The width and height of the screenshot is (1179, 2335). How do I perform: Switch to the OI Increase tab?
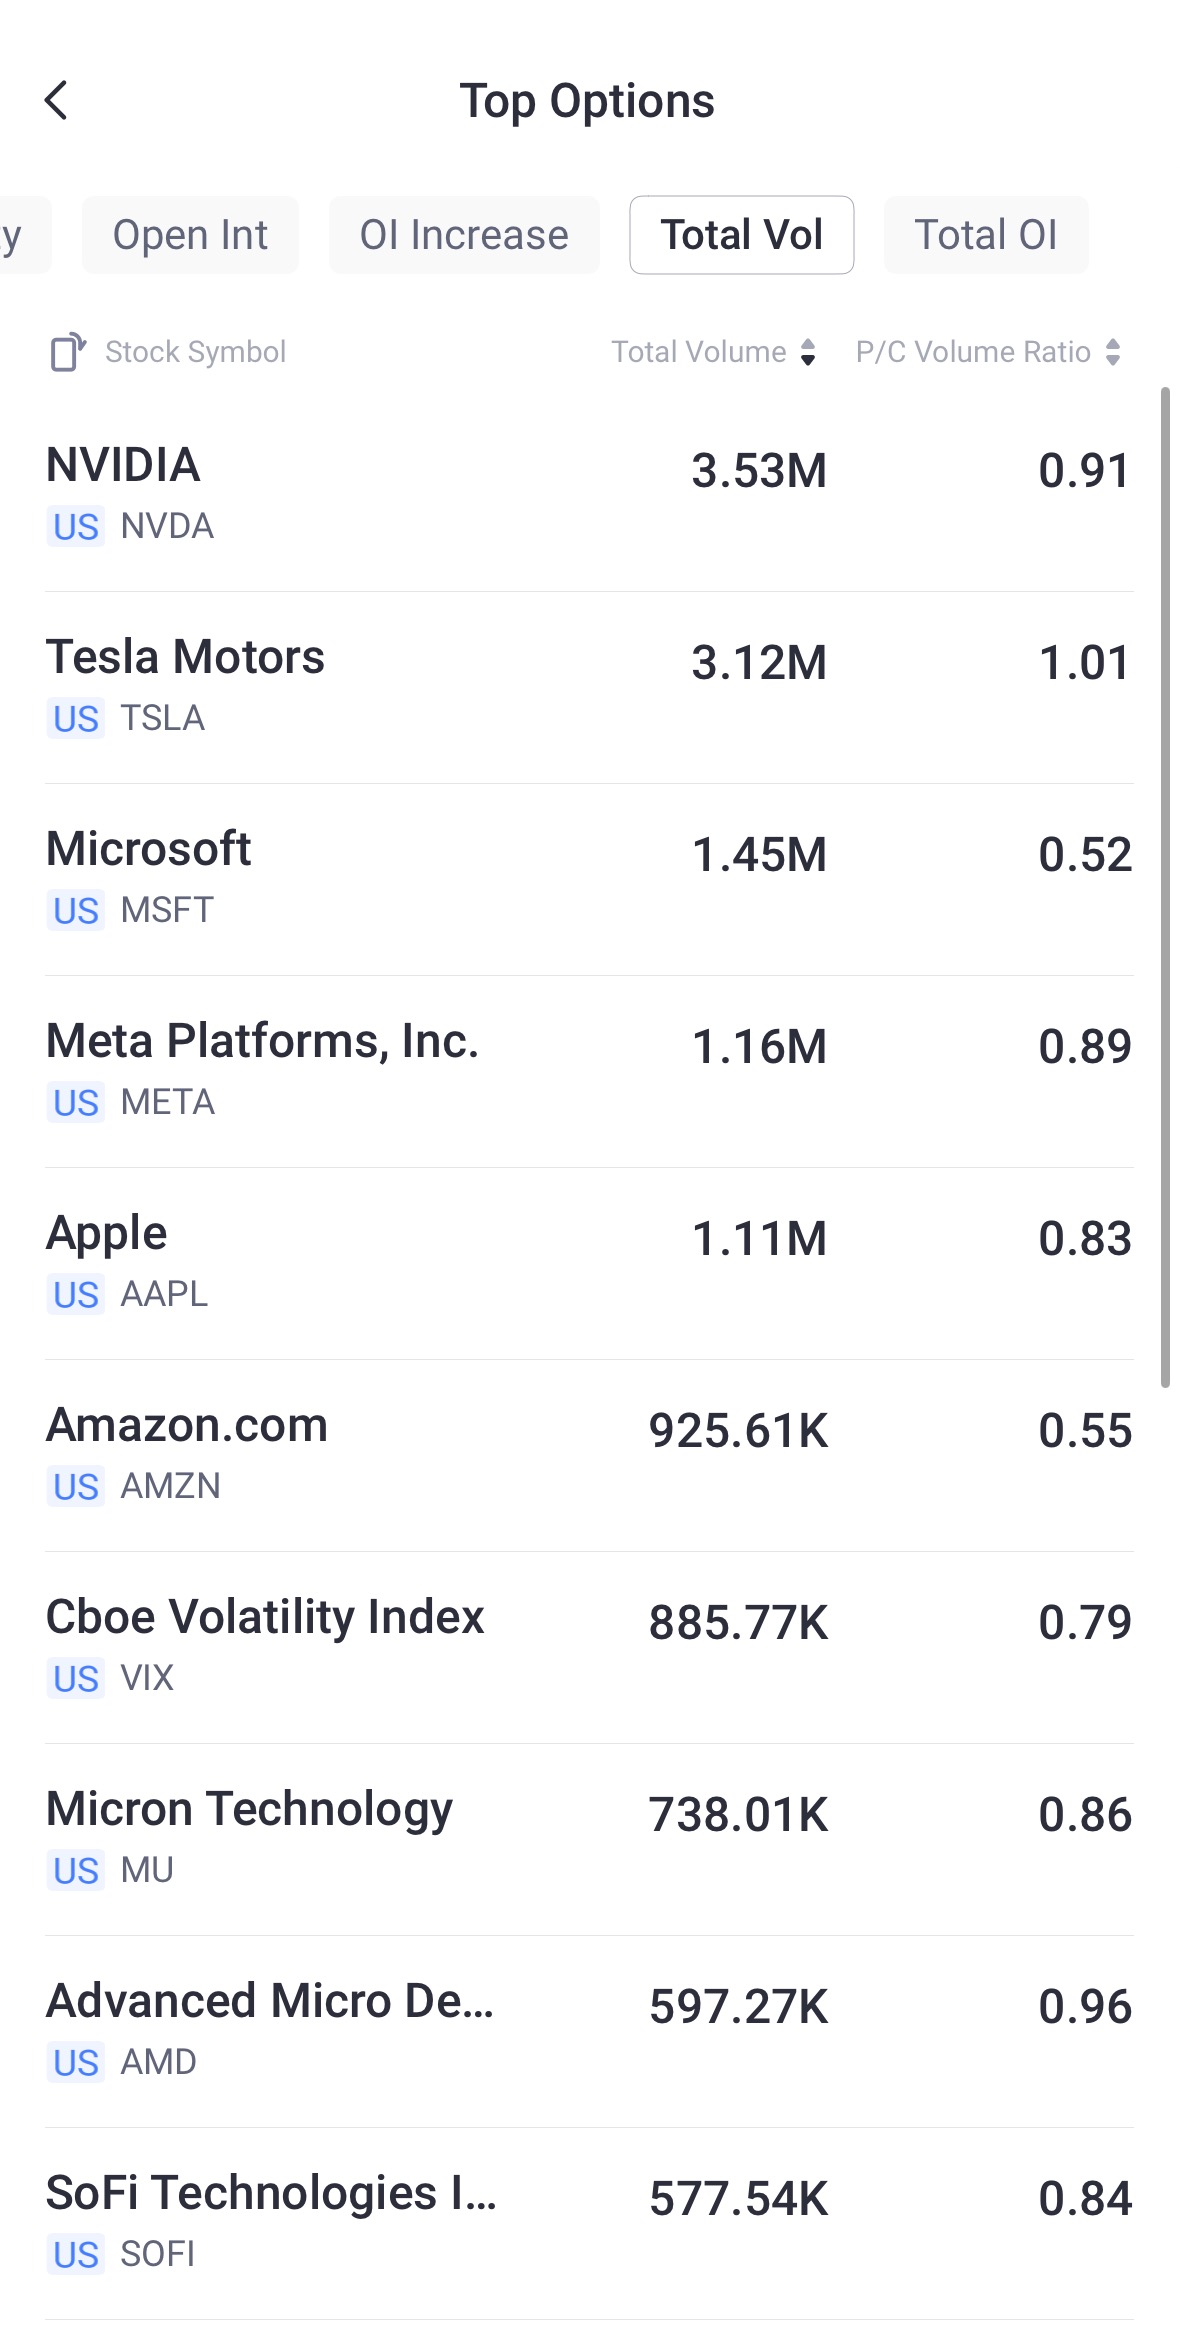(x=464, y=236)
